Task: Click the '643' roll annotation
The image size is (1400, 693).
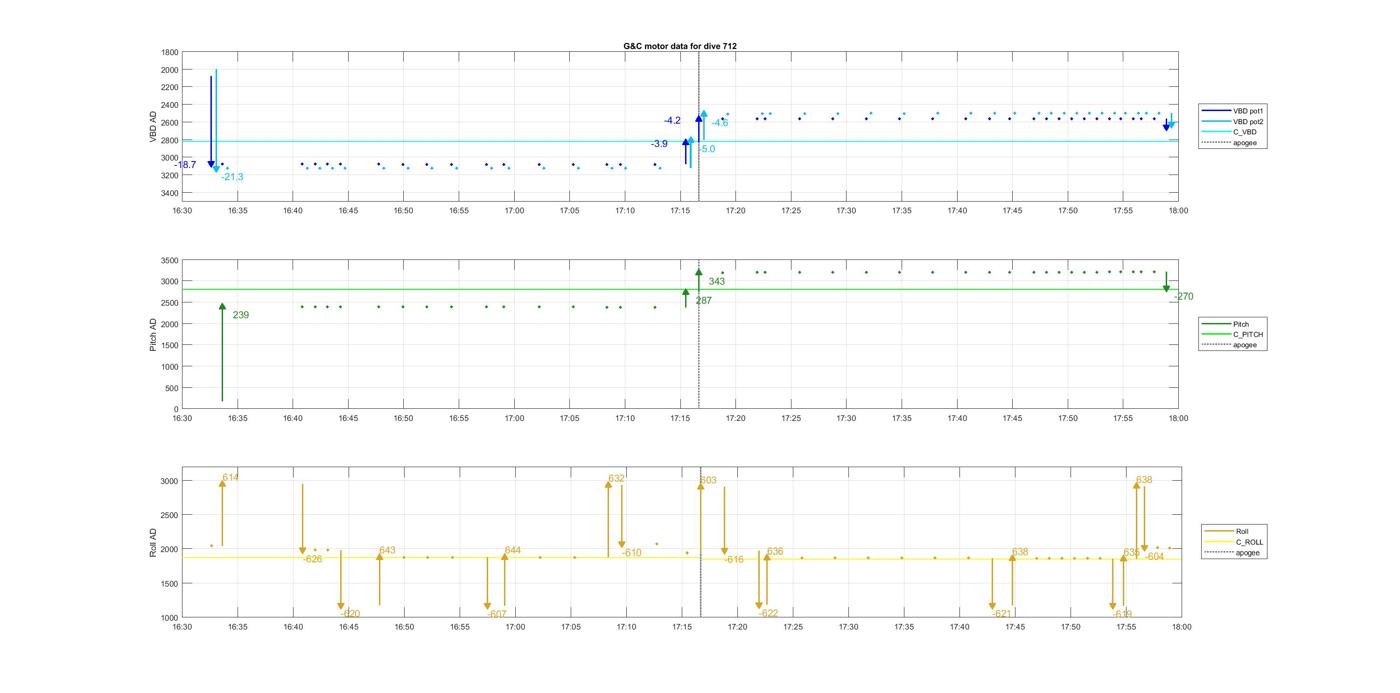Action: point(388,550)
